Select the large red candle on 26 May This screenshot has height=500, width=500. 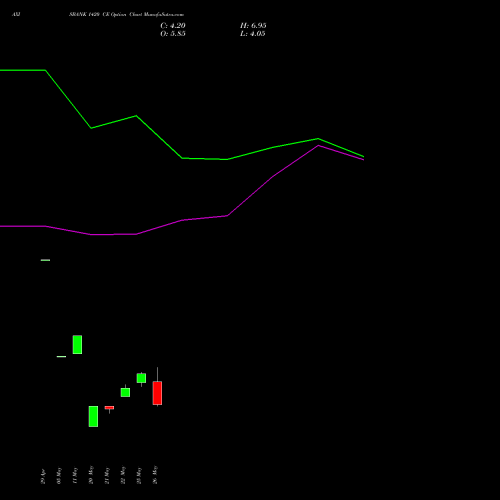[x=157, y=393]
